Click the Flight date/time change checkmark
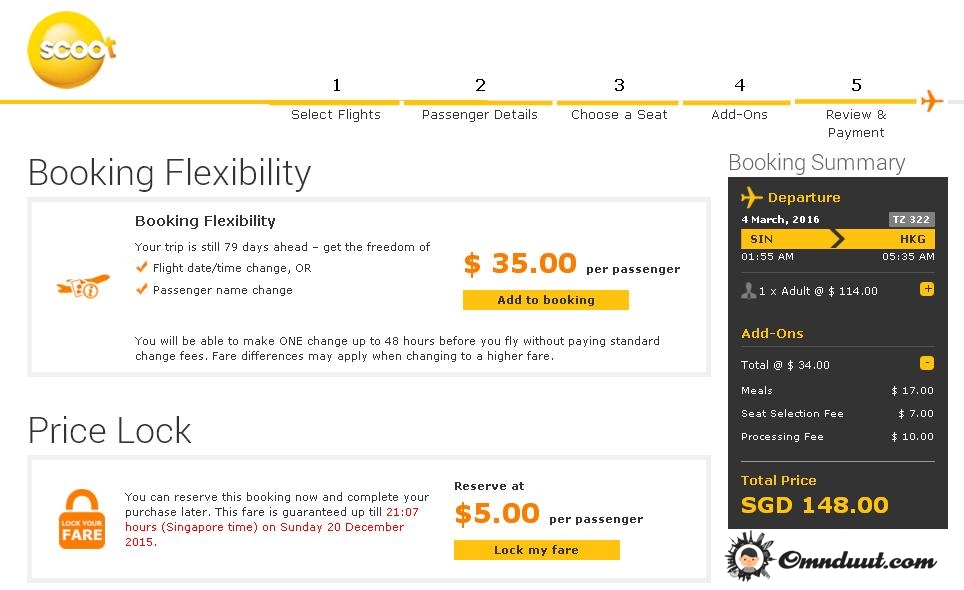The height and width of the screenshot is (590, 964). (x=142, y=268)
